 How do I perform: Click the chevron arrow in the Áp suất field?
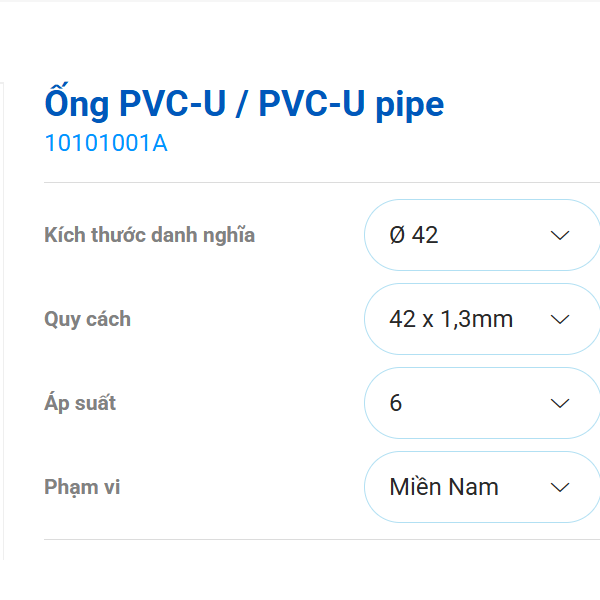coord(560,403)
